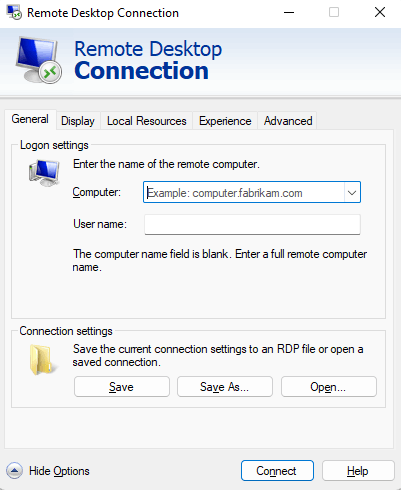Image resolution: width=401 pixels, height=490 pixels.
Task: Expand the Computer dropdown arrow
Action: coord(352,192)
